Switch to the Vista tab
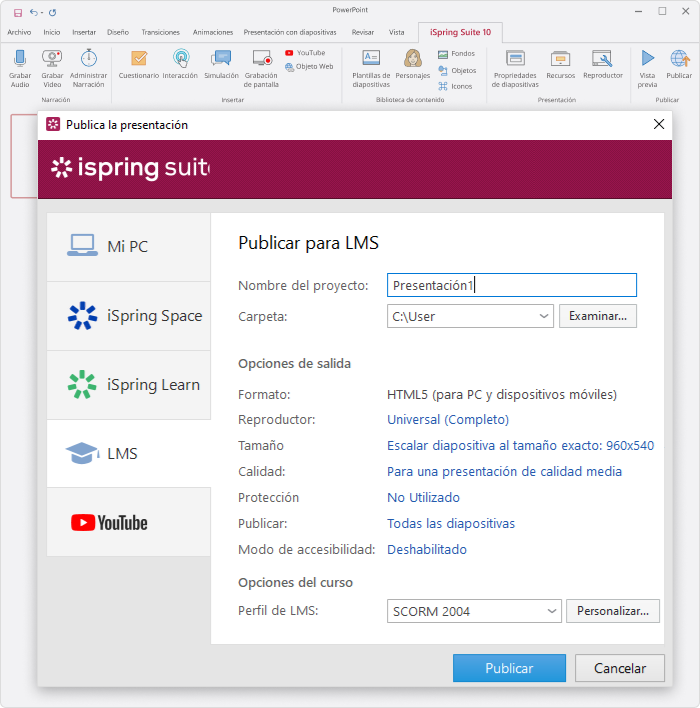Viewport: 700px width, 708px height. tap(397, 33)
